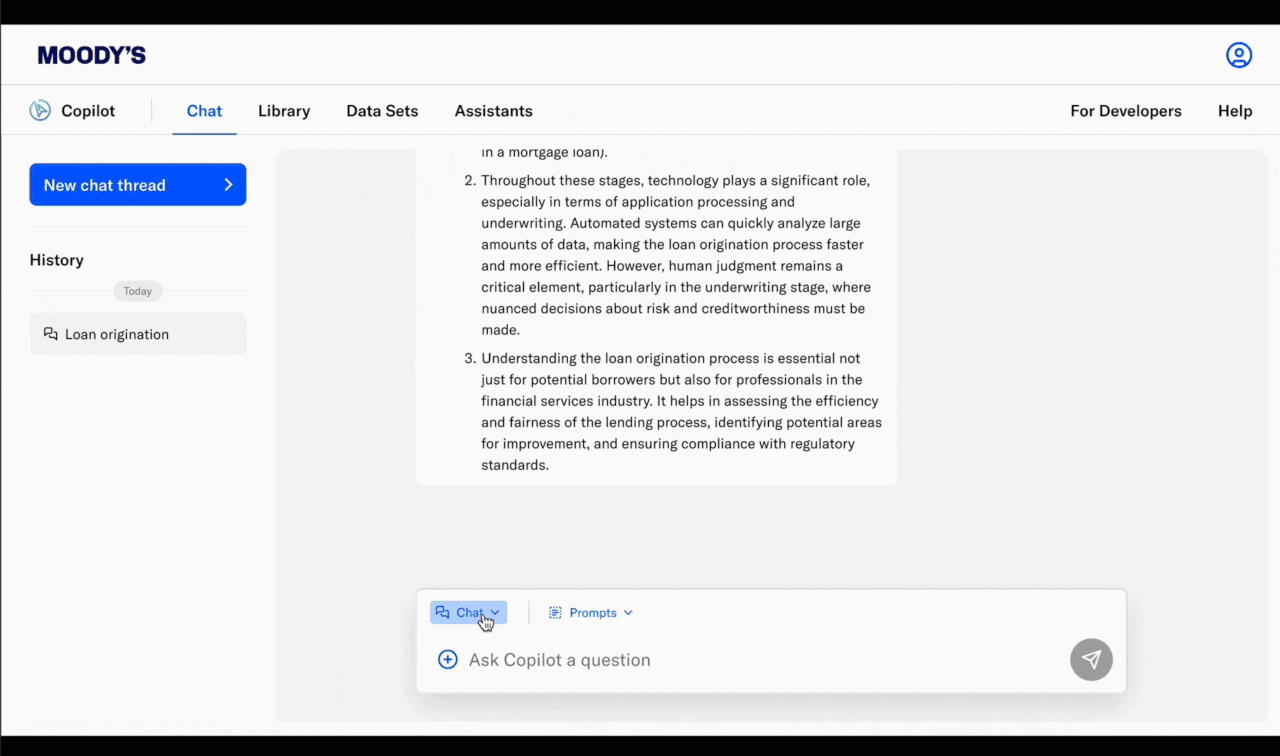Click the arrow on New chat thread
The height and width of the screenshot is (756, 1280).
click(230, 184)
